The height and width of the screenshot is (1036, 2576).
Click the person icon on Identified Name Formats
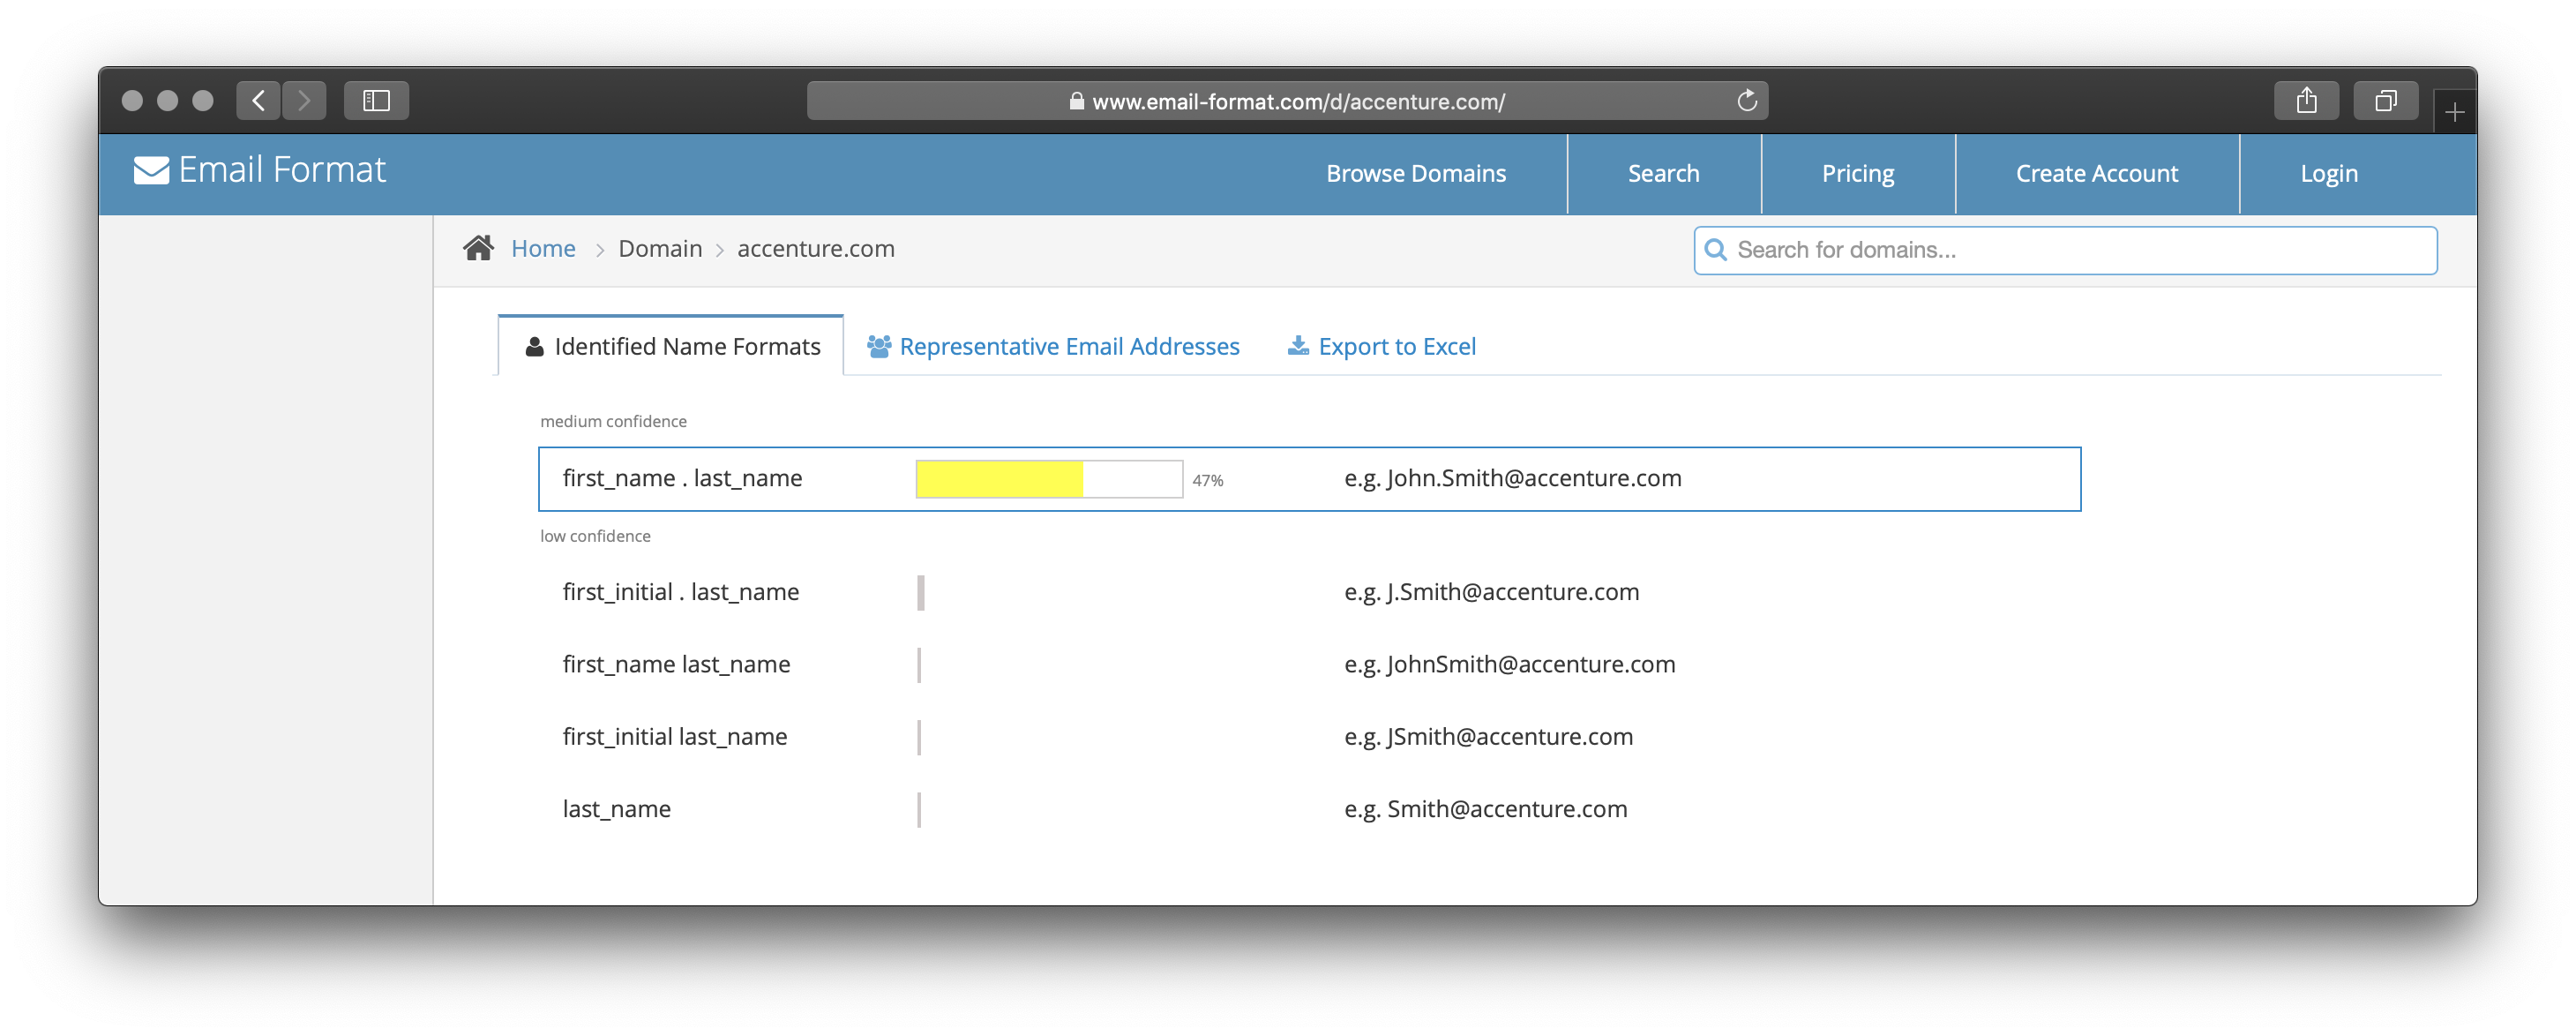534,347
